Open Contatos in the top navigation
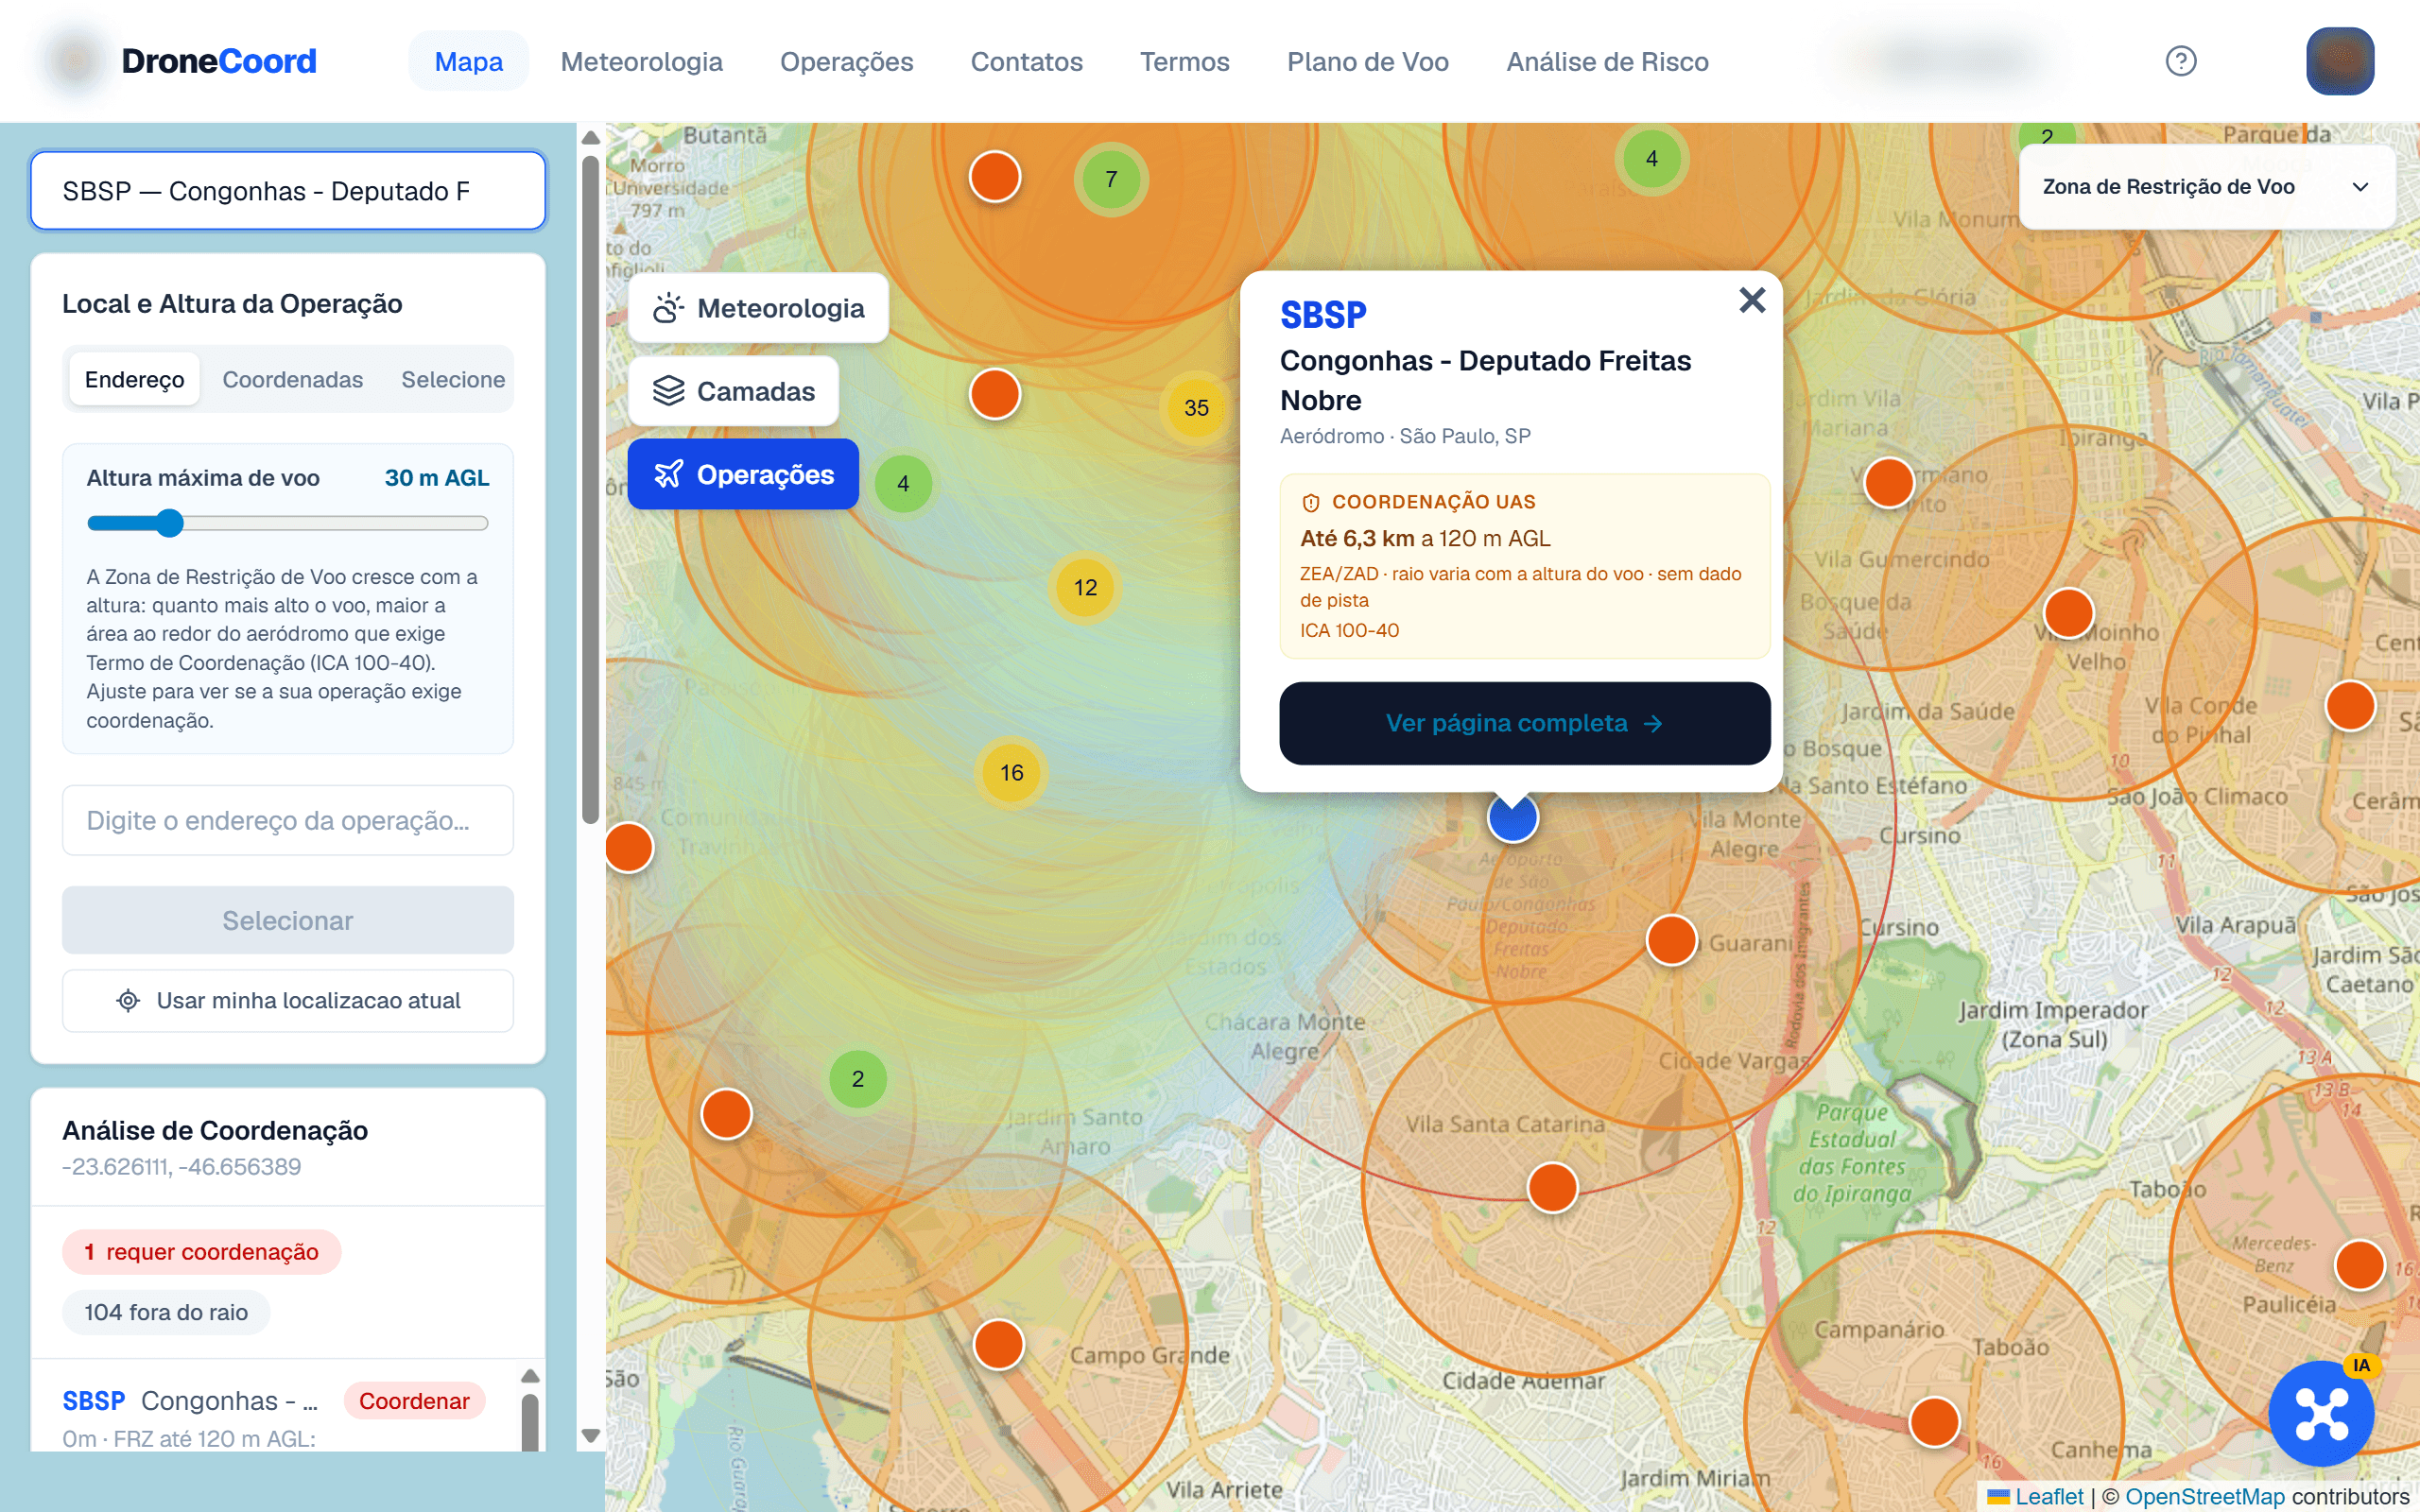 (x=1026, y=61)
